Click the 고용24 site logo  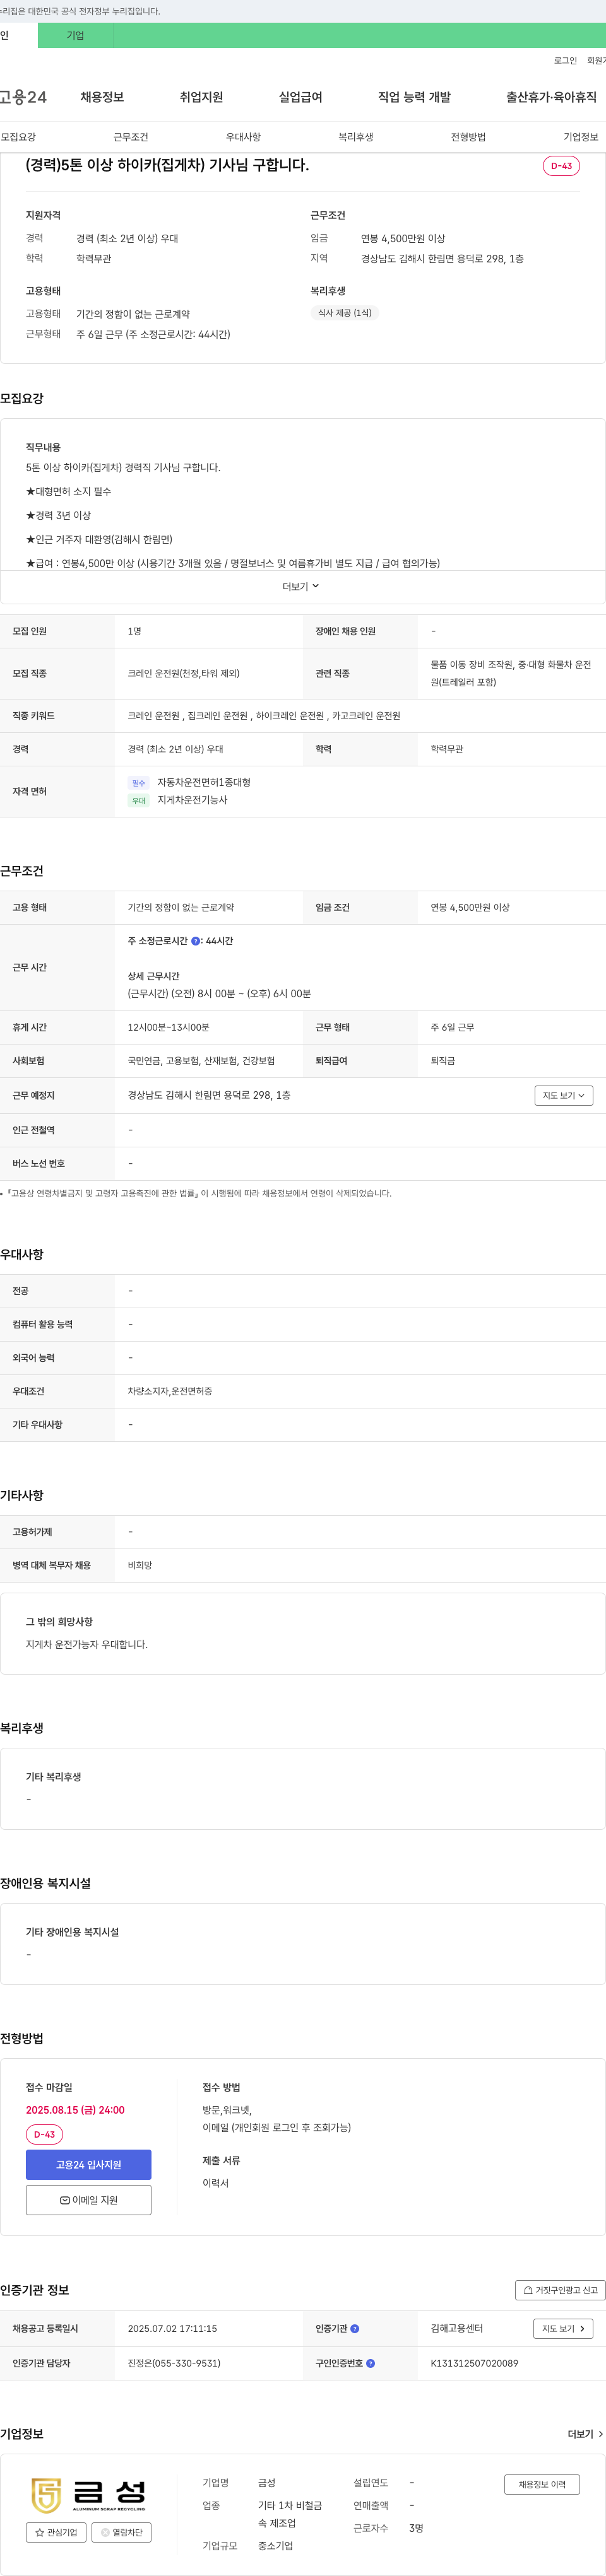coord(22,97)
